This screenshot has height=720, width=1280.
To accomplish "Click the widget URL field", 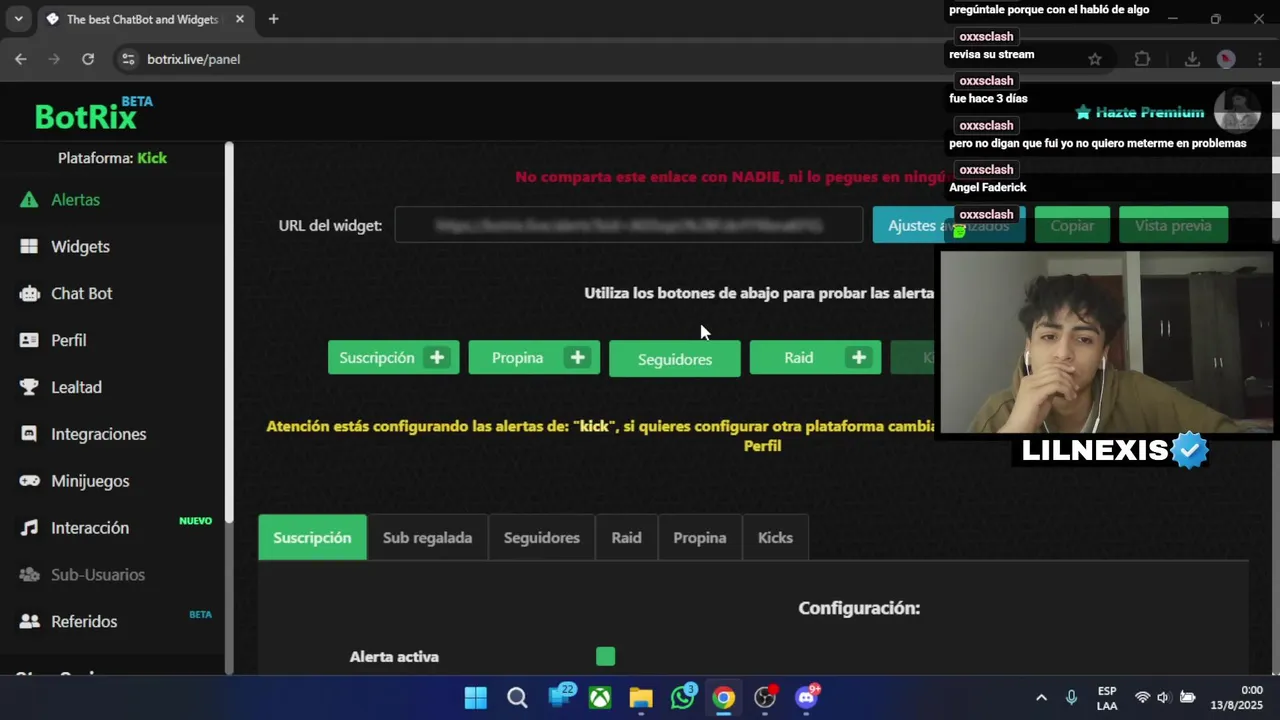I will tap(628, 225).
